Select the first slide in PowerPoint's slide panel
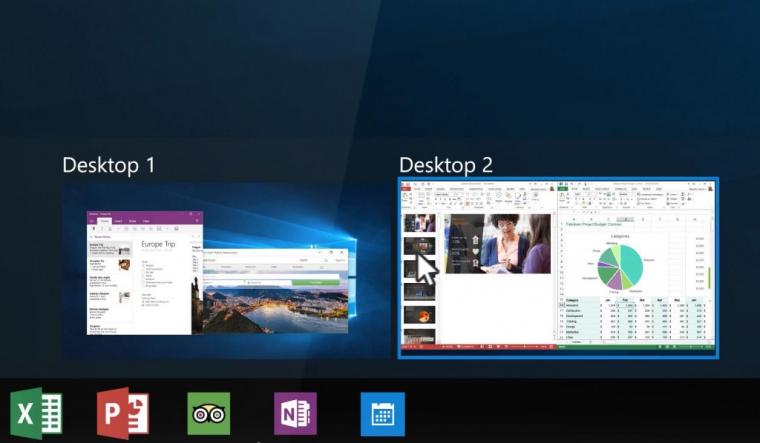This screenshot has height=443, width=760. (x=418, y=222)
